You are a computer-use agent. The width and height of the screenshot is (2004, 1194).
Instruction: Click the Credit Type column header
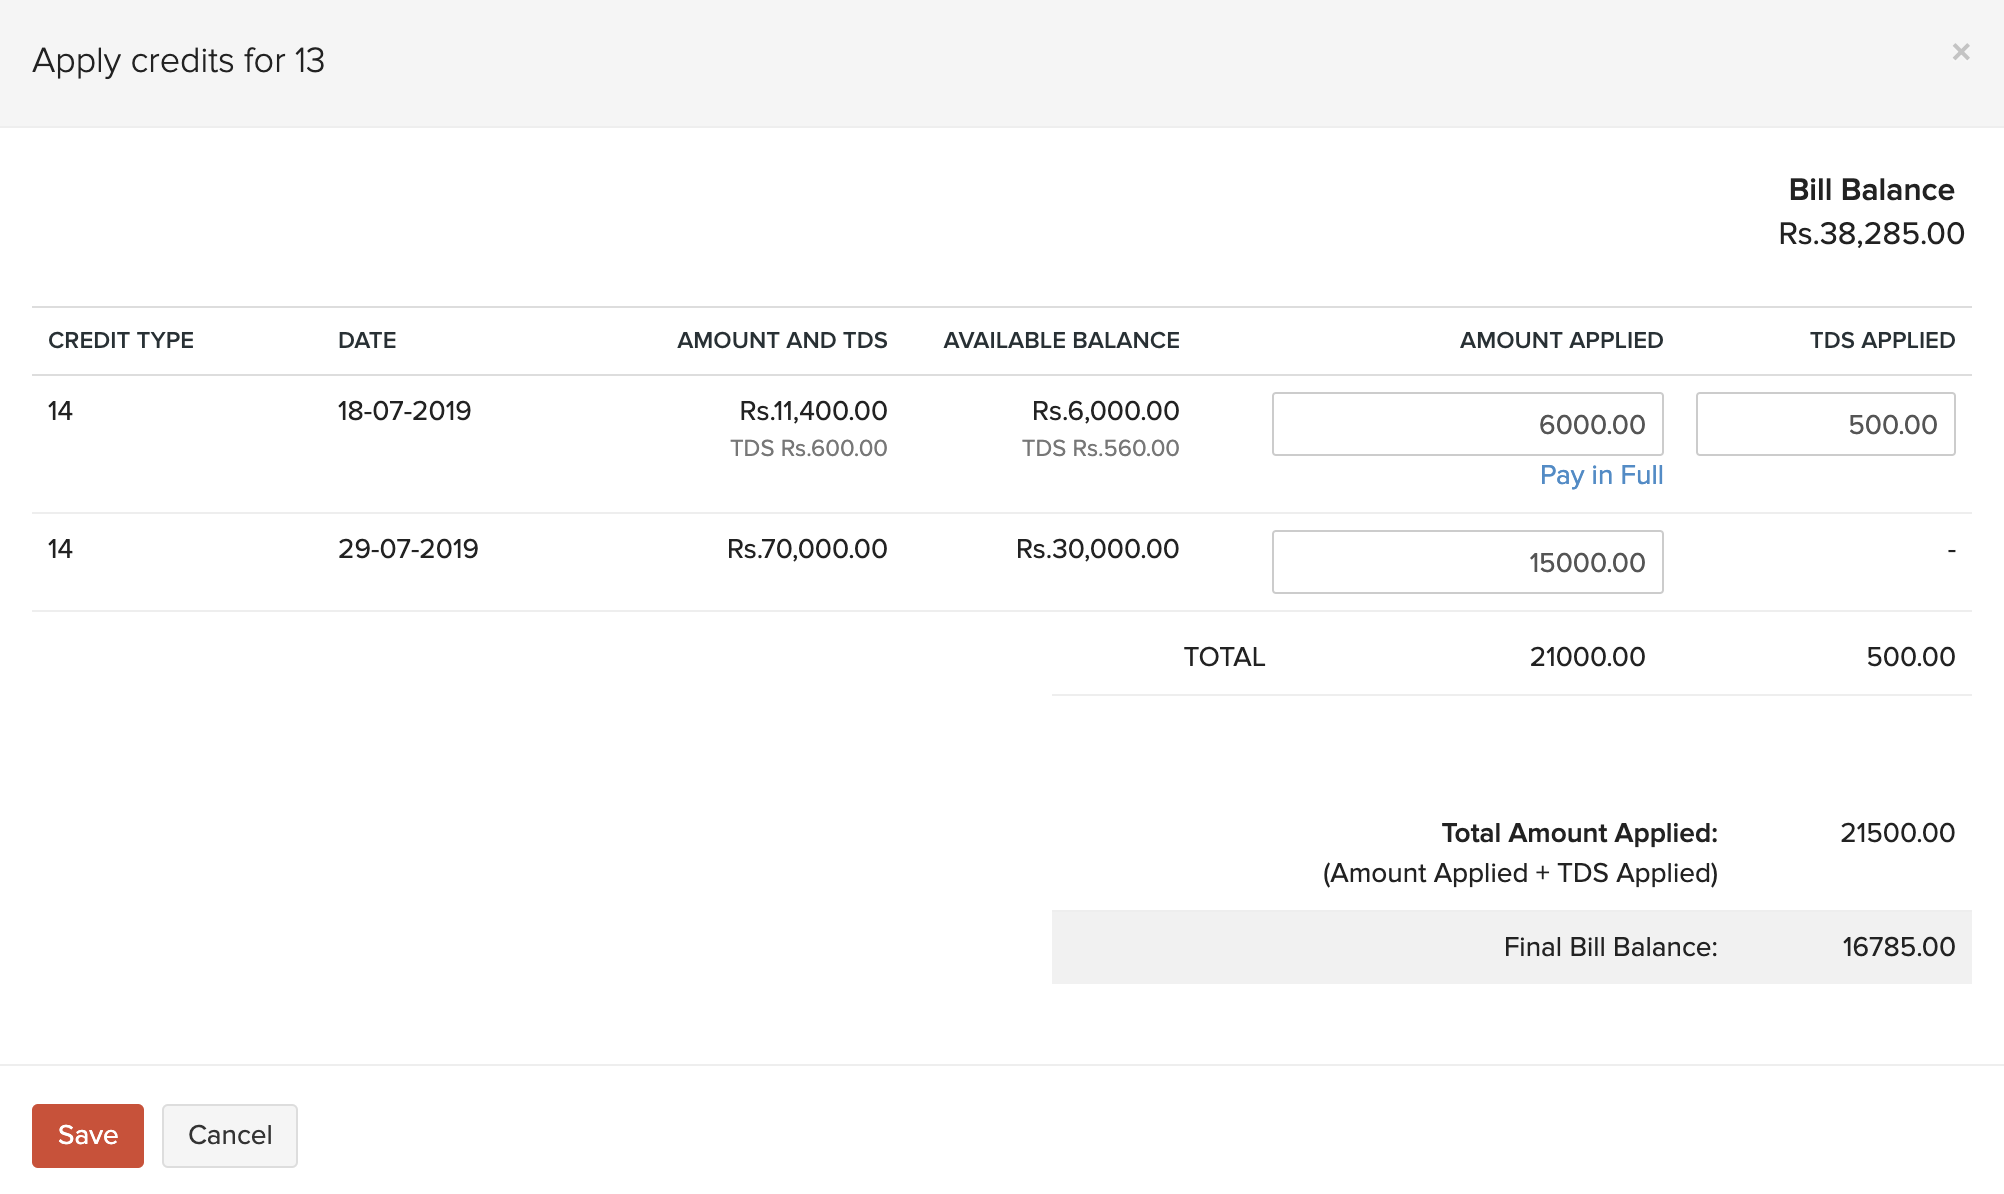pos(121,340)
